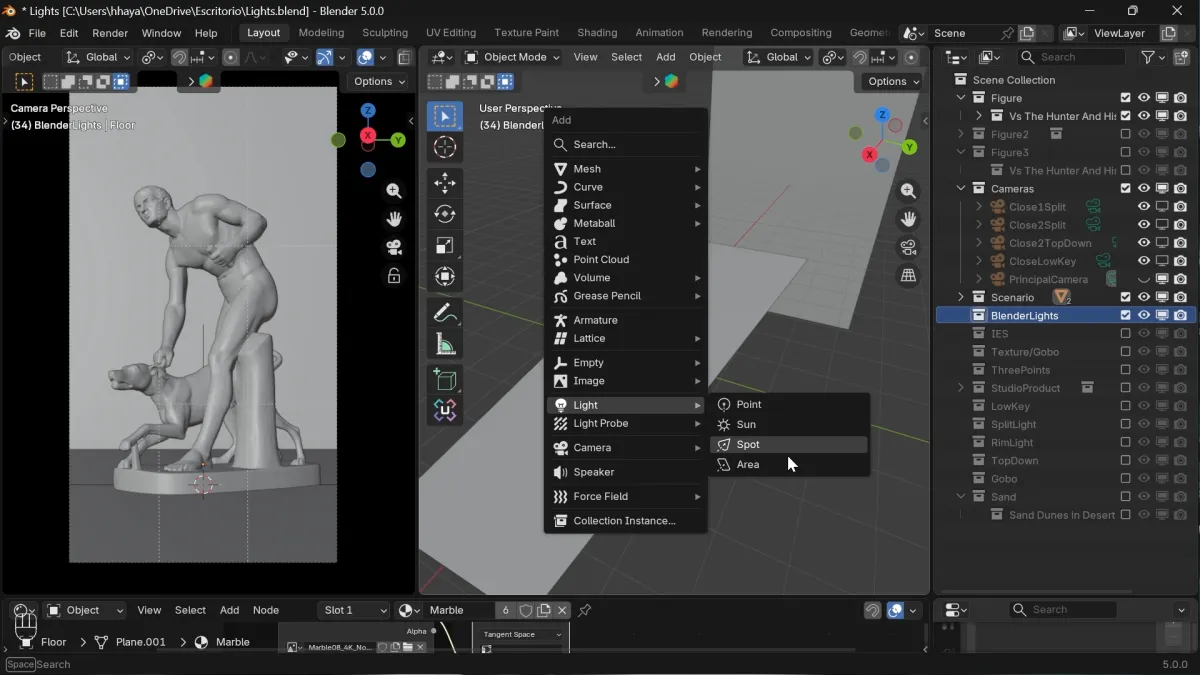Click Plane.001 in node editor breadcrumb
Screen dimensions: 1200x675
click(140, 642)
